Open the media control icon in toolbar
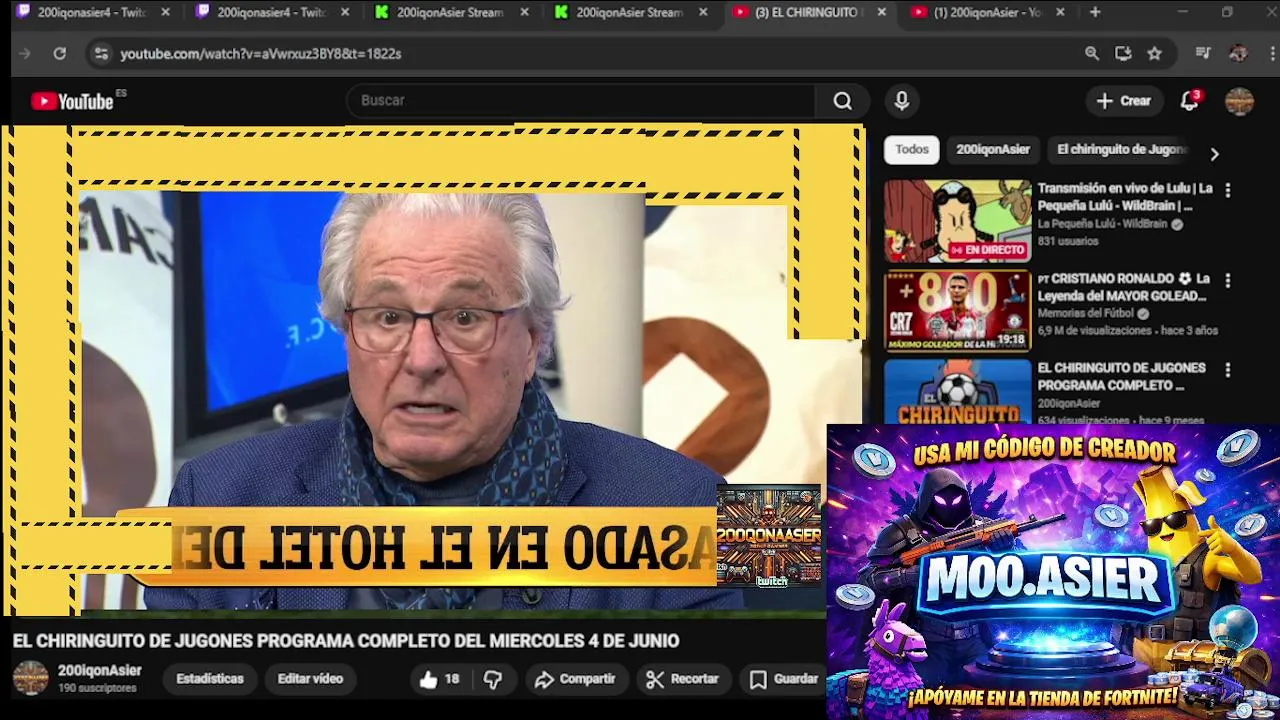The width and height of the screenshot is (1280, 720). 1203,54
